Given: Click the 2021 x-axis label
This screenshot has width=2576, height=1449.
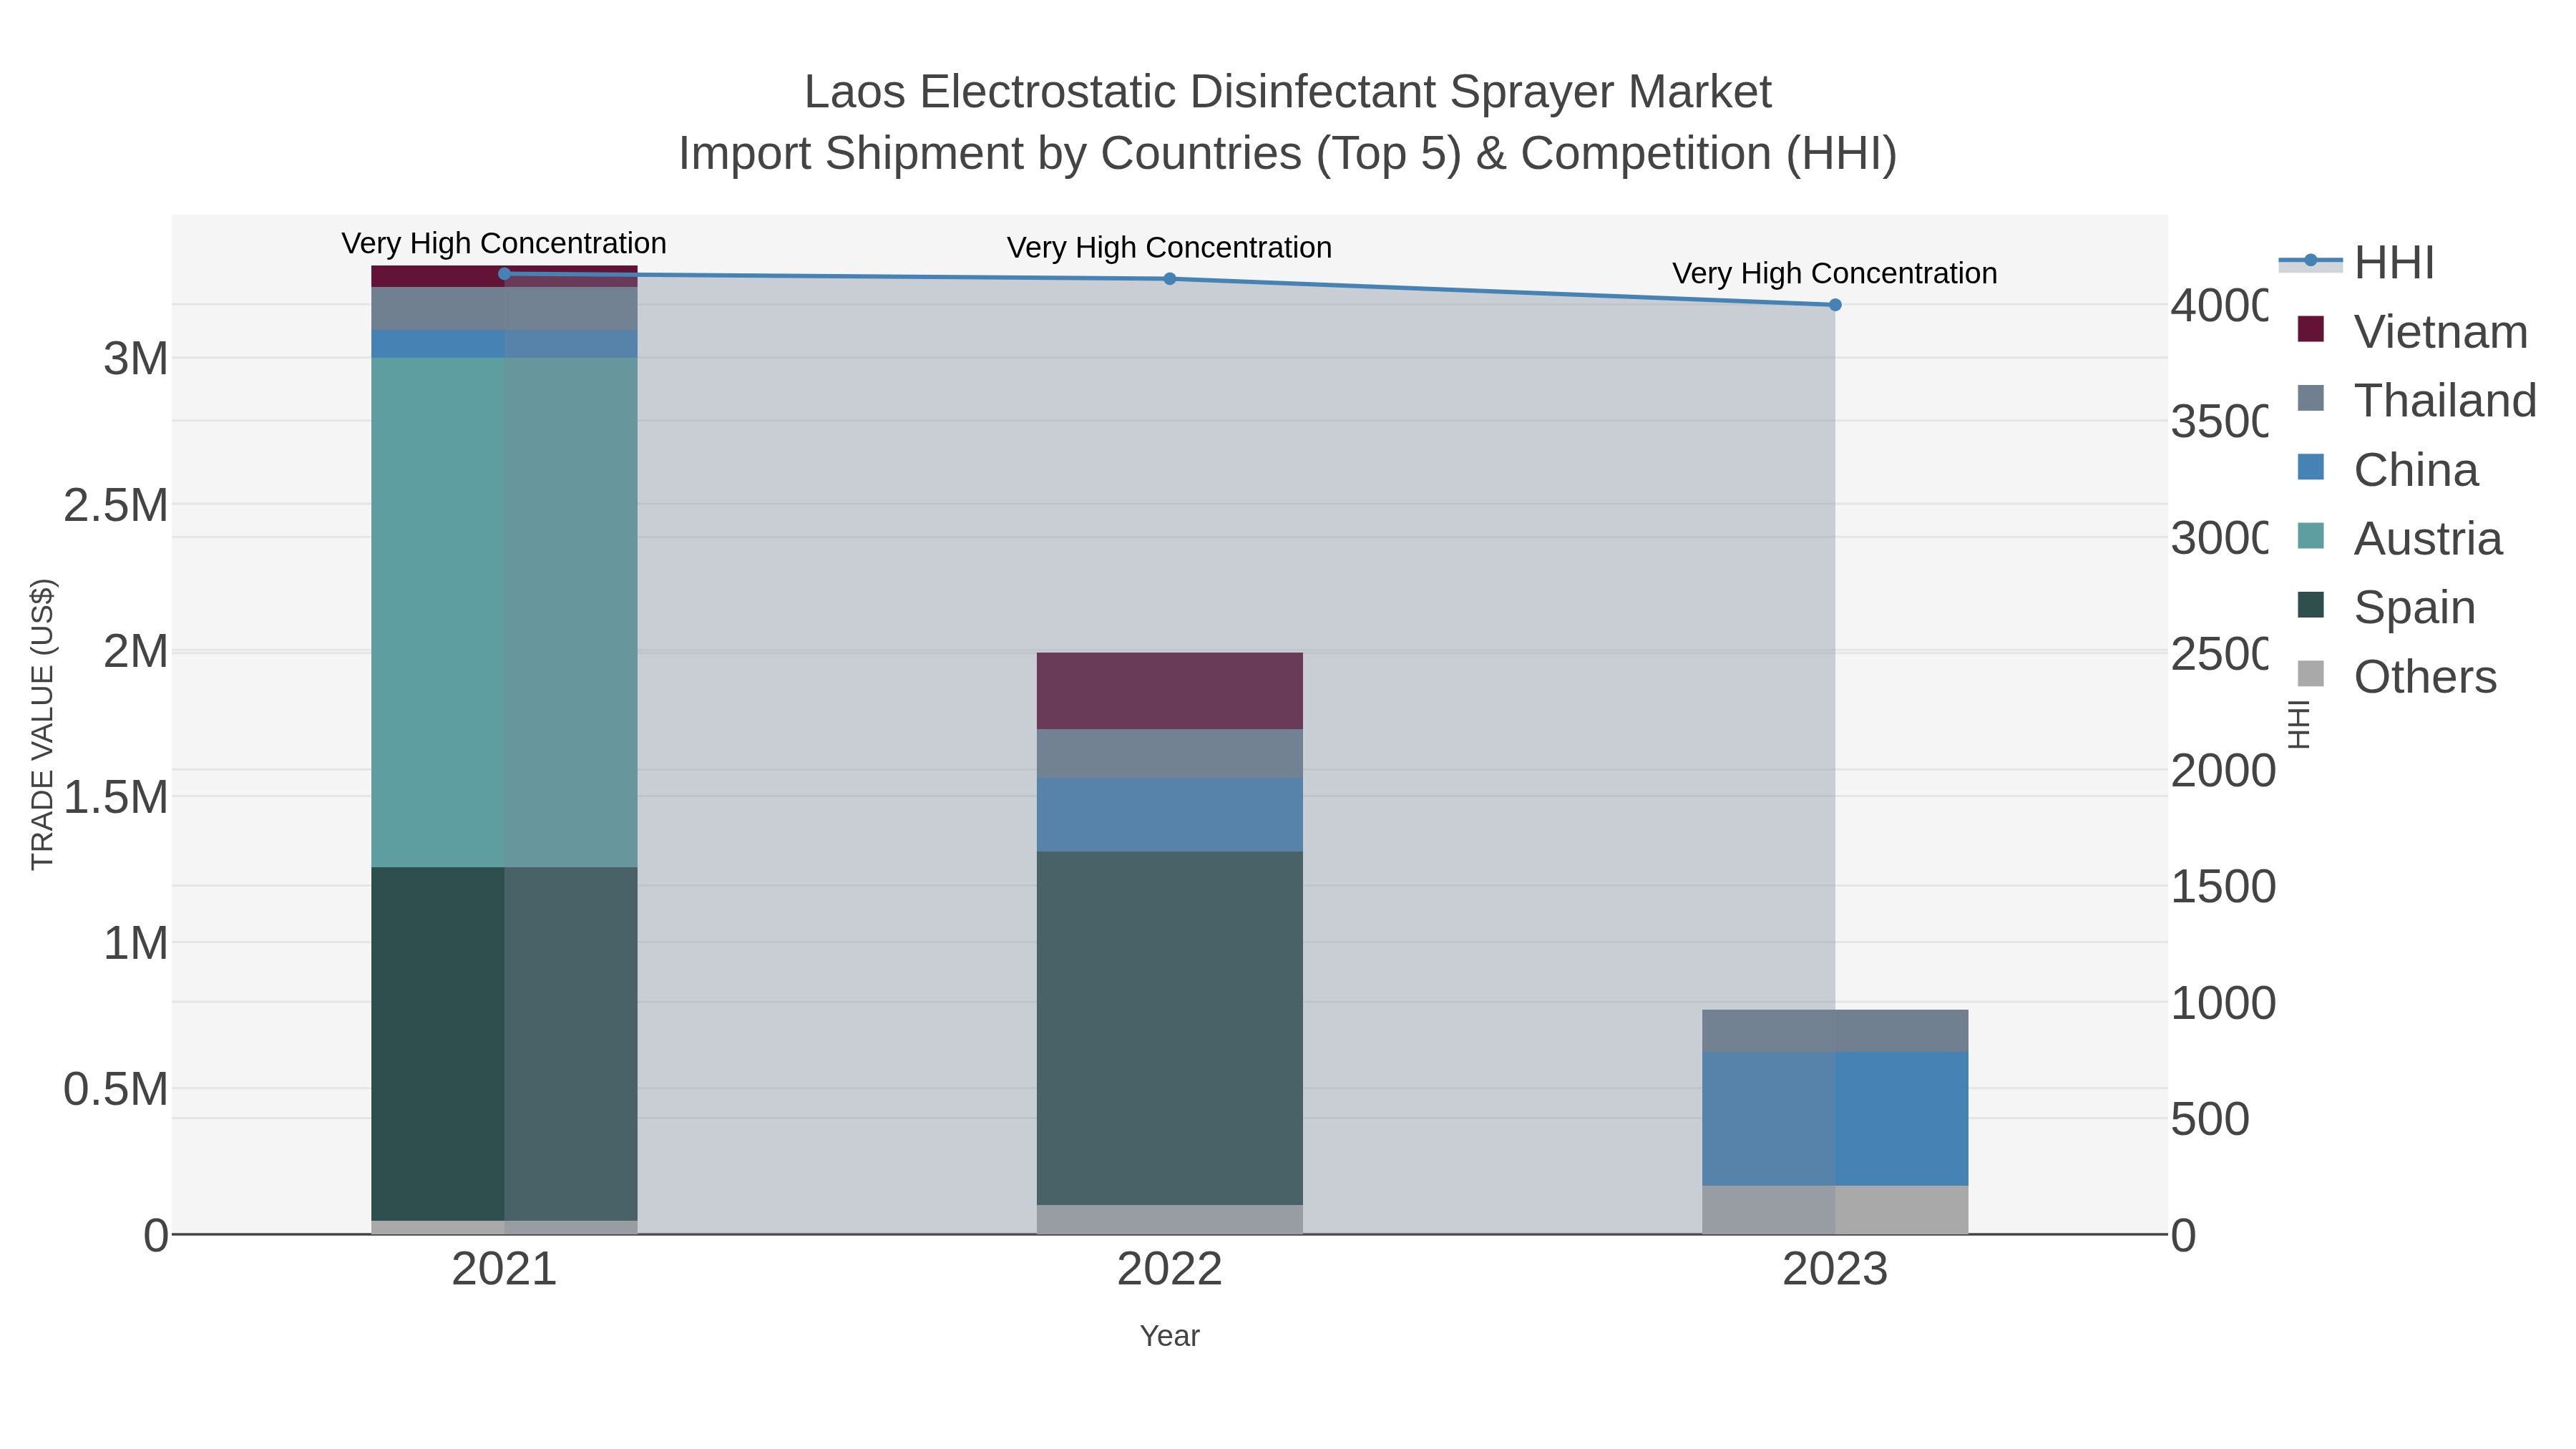Looking at the screenshot, I should point(504,1270).
